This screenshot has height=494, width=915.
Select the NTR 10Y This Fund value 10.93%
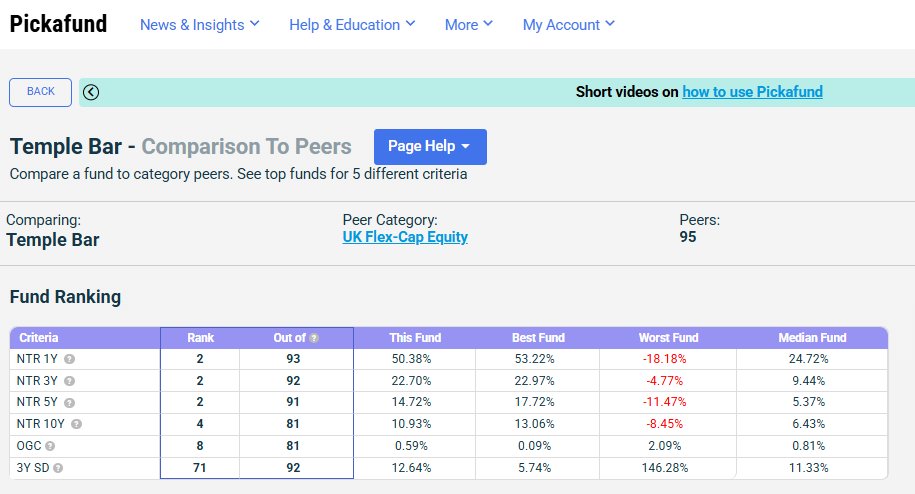point(411,424)
